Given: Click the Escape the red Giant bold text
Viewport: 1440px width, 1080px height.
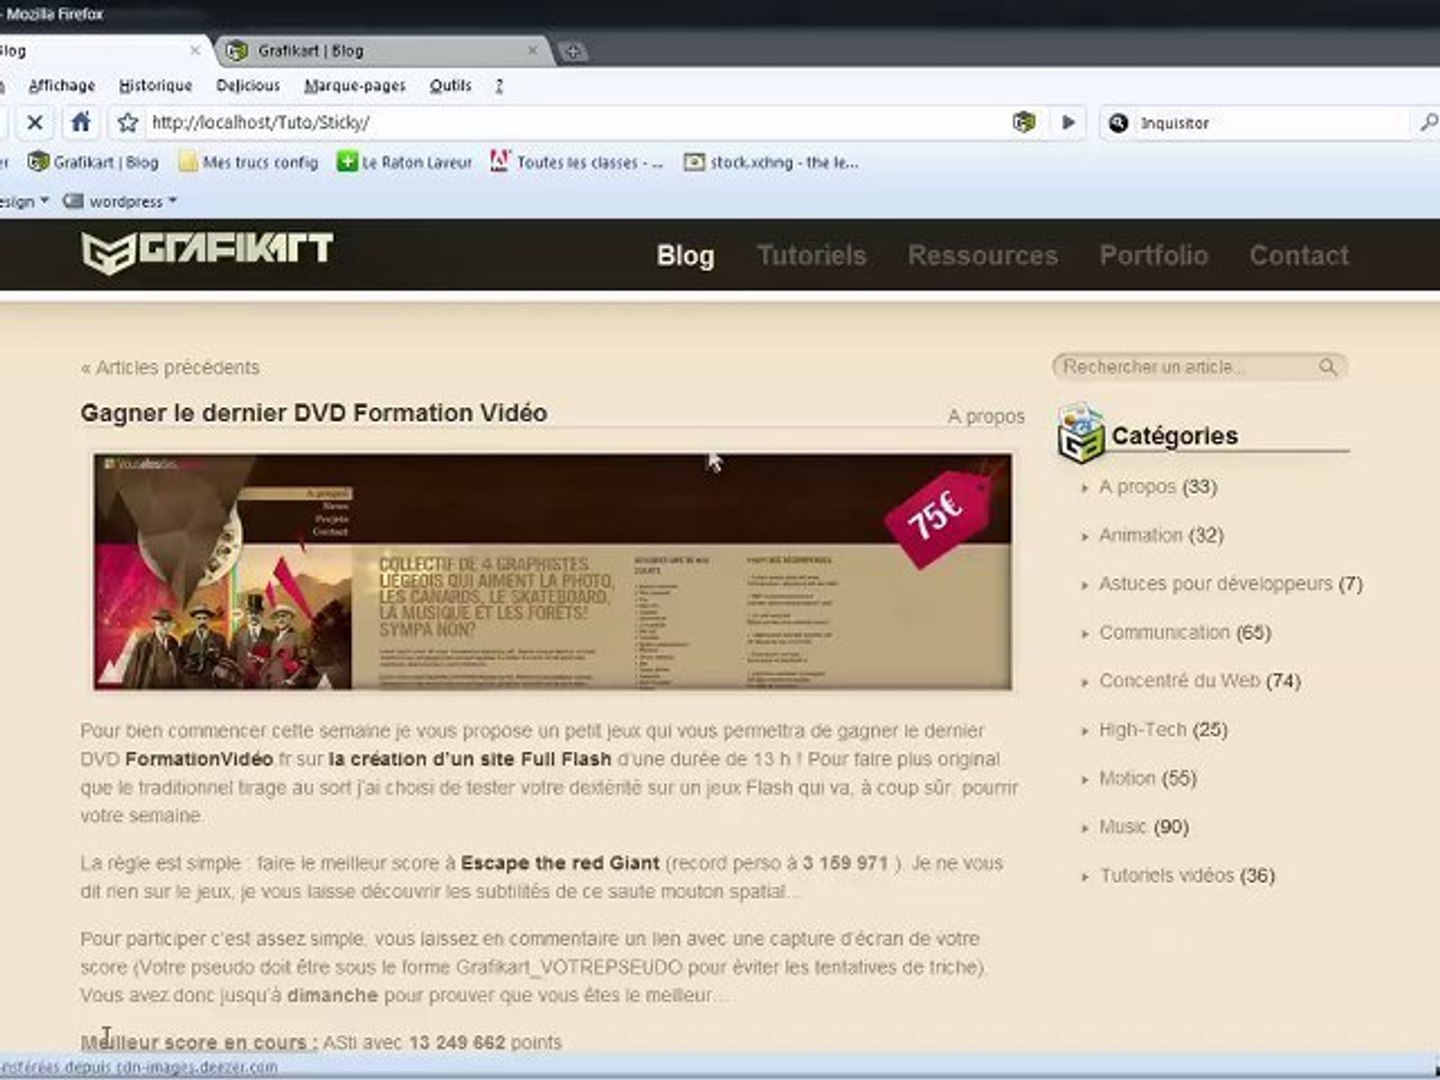Looking at the screenshot, I should pyautogui.click(x=560, y=862).
